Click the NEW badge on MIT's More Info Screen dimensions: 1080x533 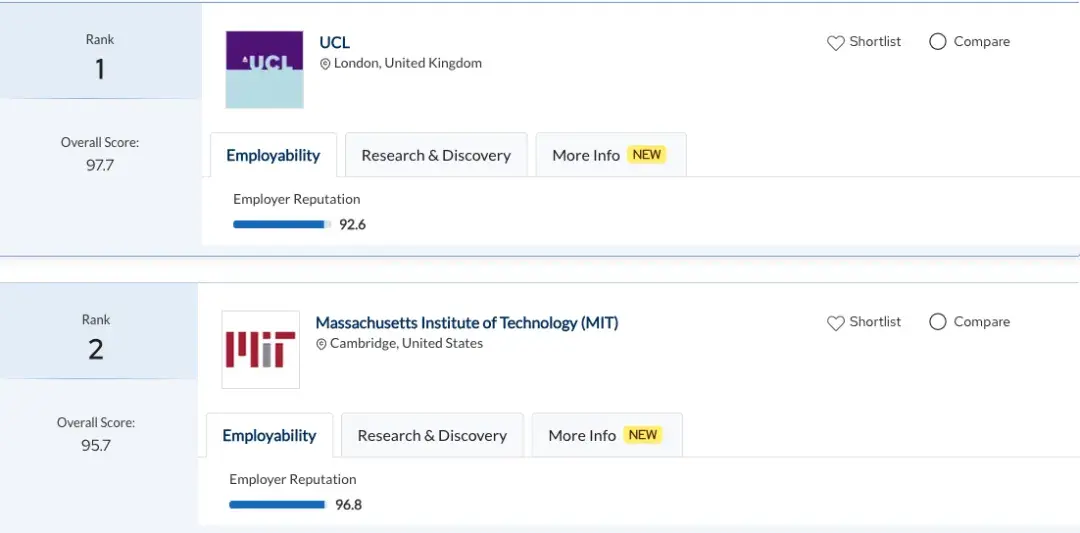643,435
